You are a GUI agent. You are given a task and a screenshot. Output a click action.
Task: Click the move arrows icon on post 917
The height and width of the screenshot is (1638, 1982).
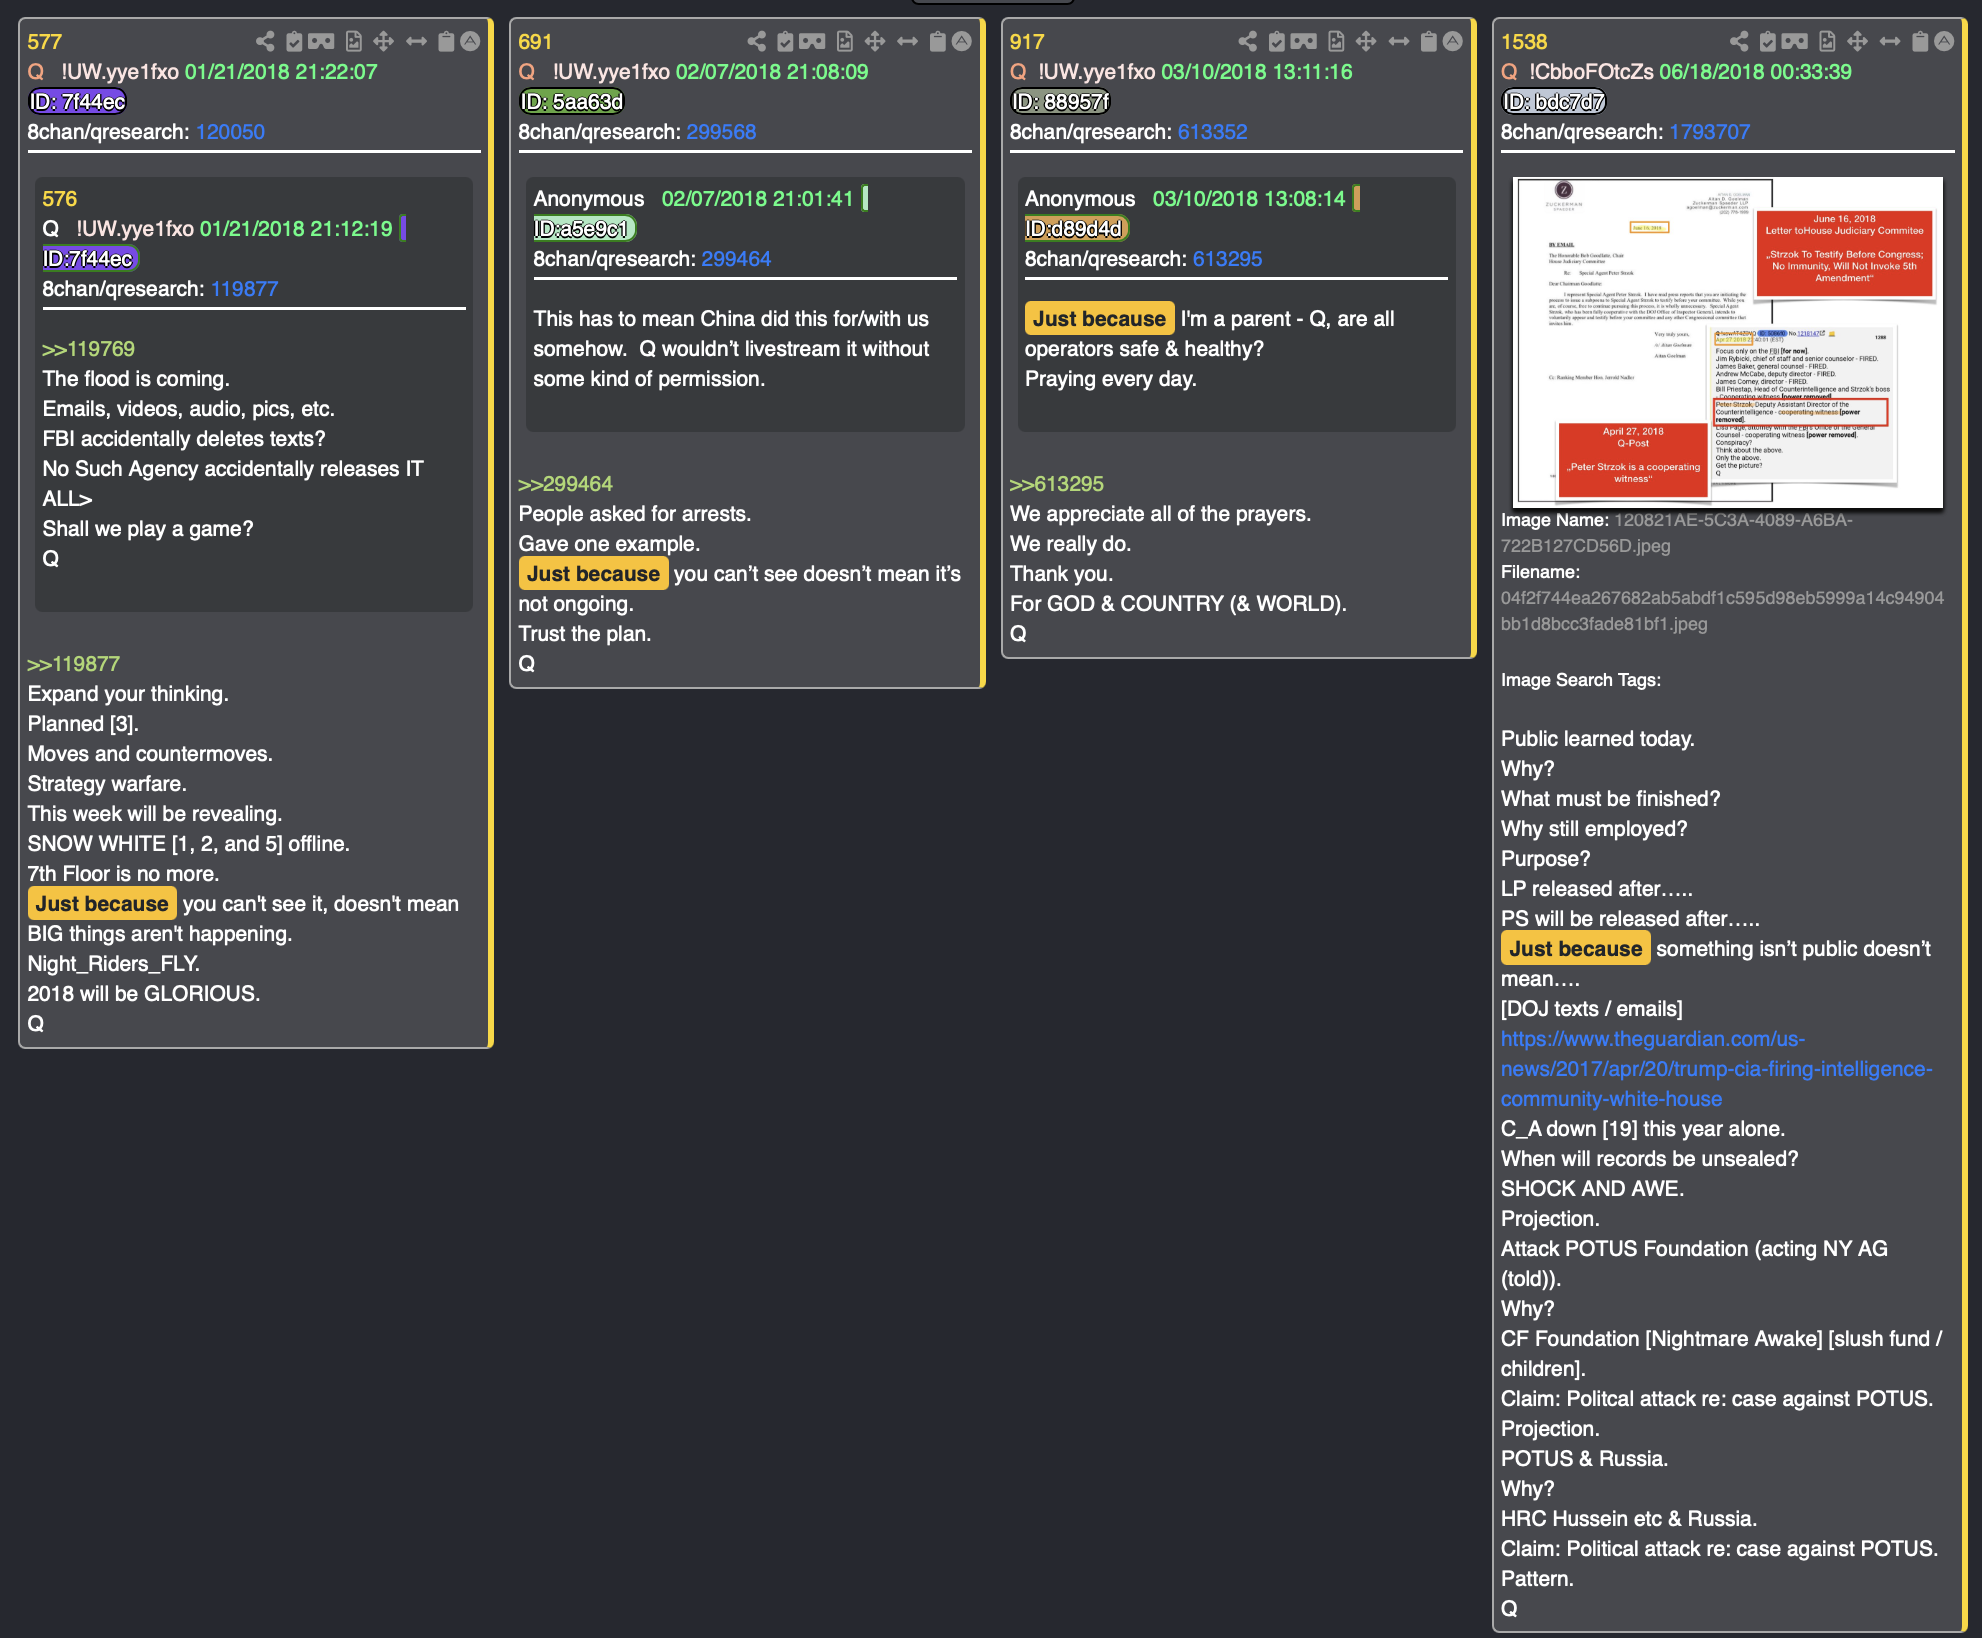pyautogui.click(x=1366, y=41)
